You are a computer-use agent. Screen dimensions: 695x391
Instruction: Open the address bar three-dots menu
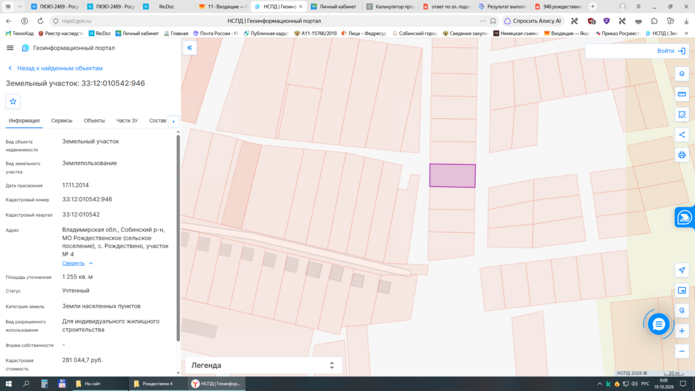point(482,21)
